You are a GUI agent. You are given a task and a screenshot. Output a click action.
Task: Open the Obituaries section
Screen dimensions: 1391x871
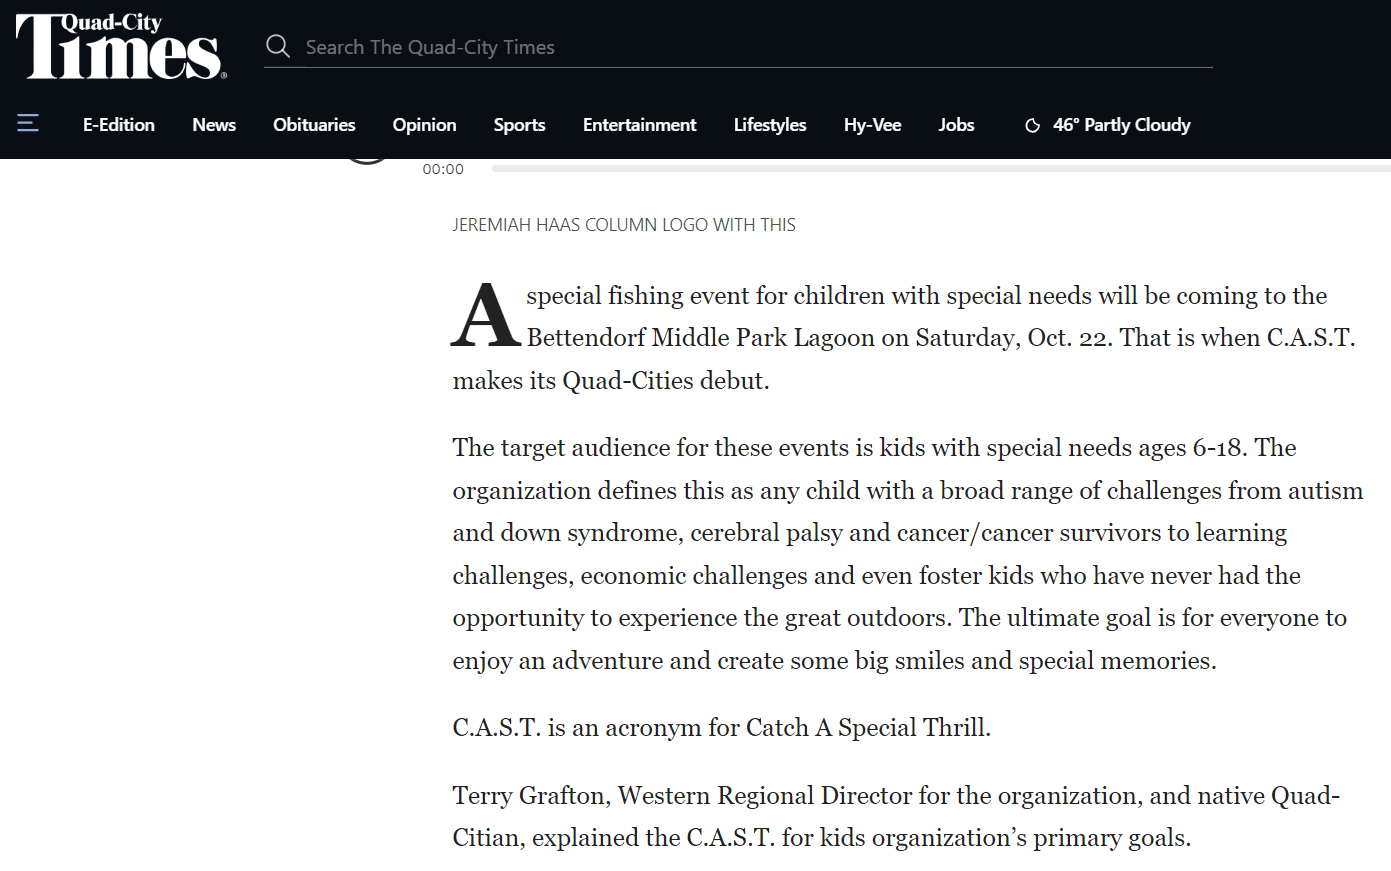point(314,125)
